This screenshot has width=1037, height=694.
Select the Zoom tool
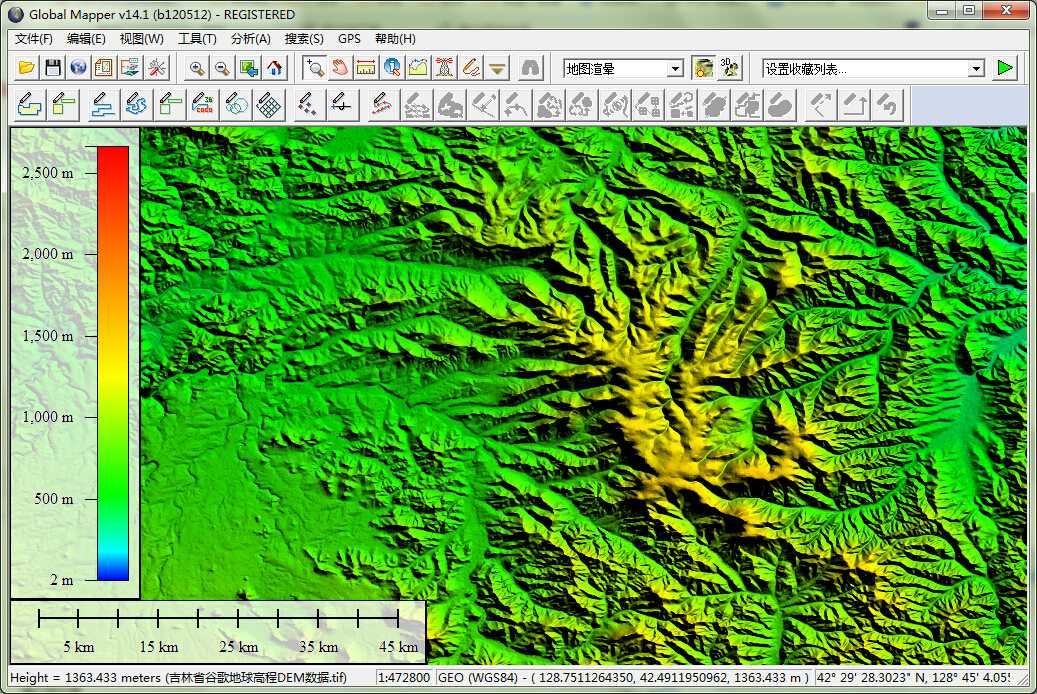pyautogui.click(x=315, y=67)
